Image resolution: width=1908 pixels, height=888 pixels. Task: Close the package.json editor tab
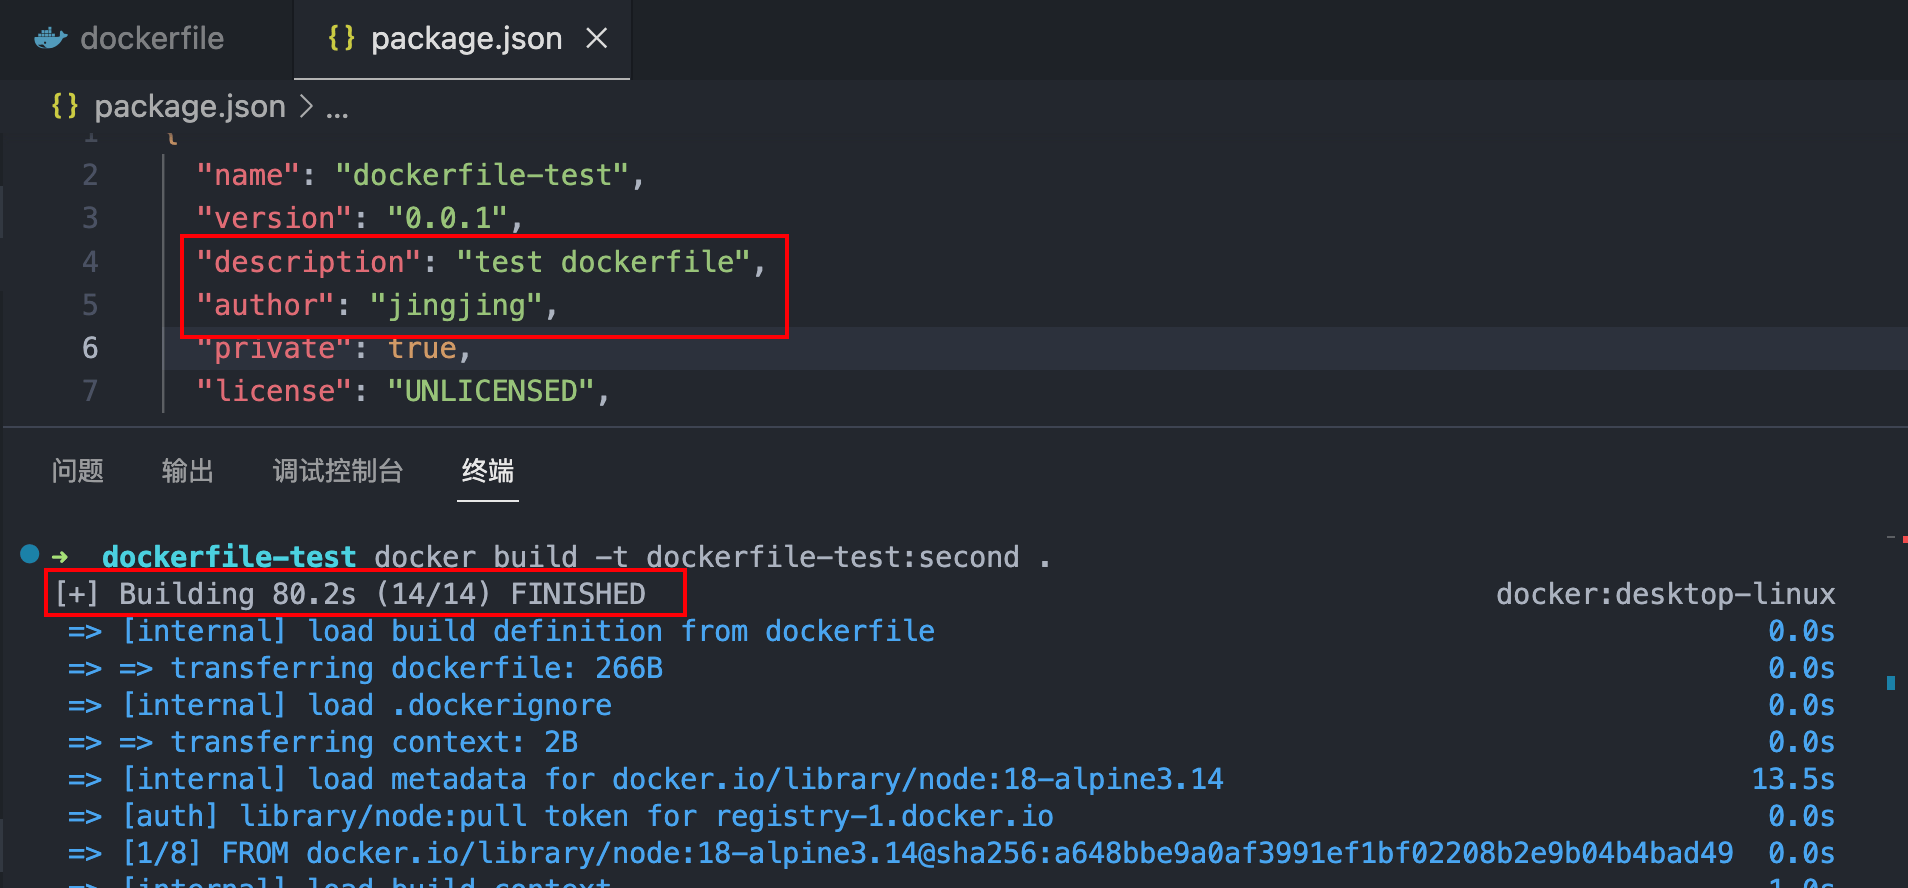pos(597,38)
